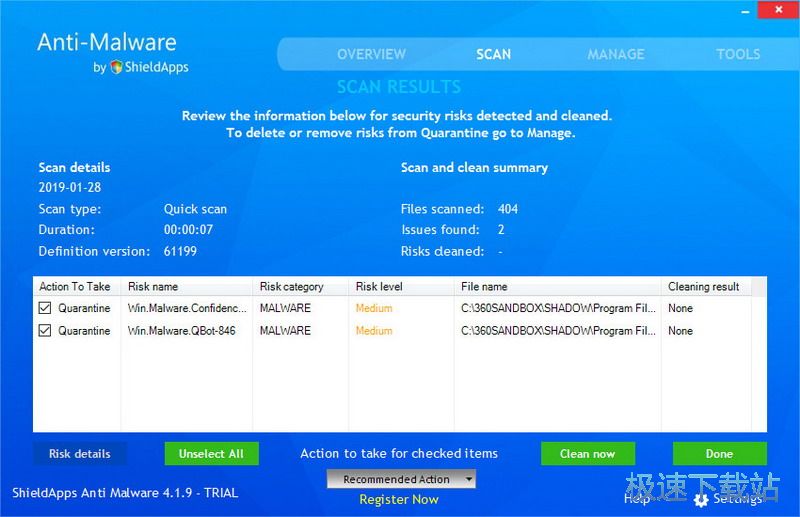Click the ShieldApps Anti Malware 4.1.9 - TRIAL text

point(125,493)
